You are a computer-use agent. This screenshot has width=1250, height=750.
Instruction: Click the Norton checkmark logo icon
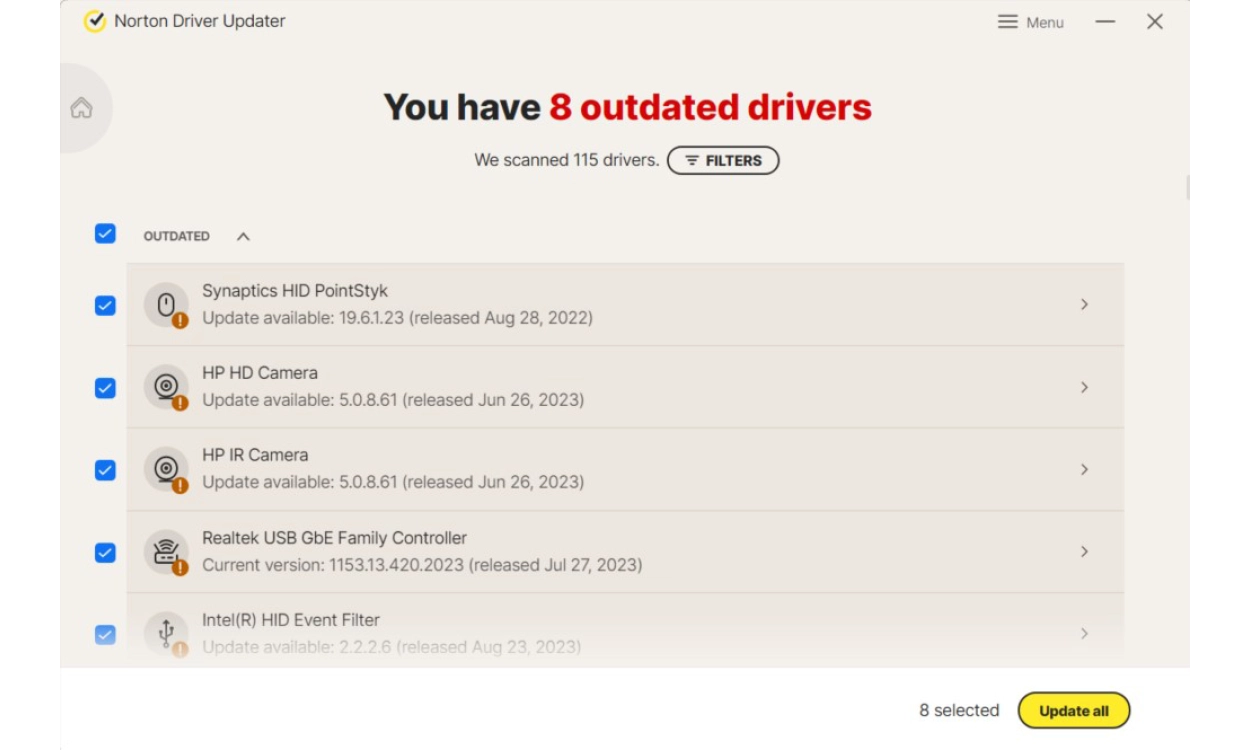tap(95, 21)
